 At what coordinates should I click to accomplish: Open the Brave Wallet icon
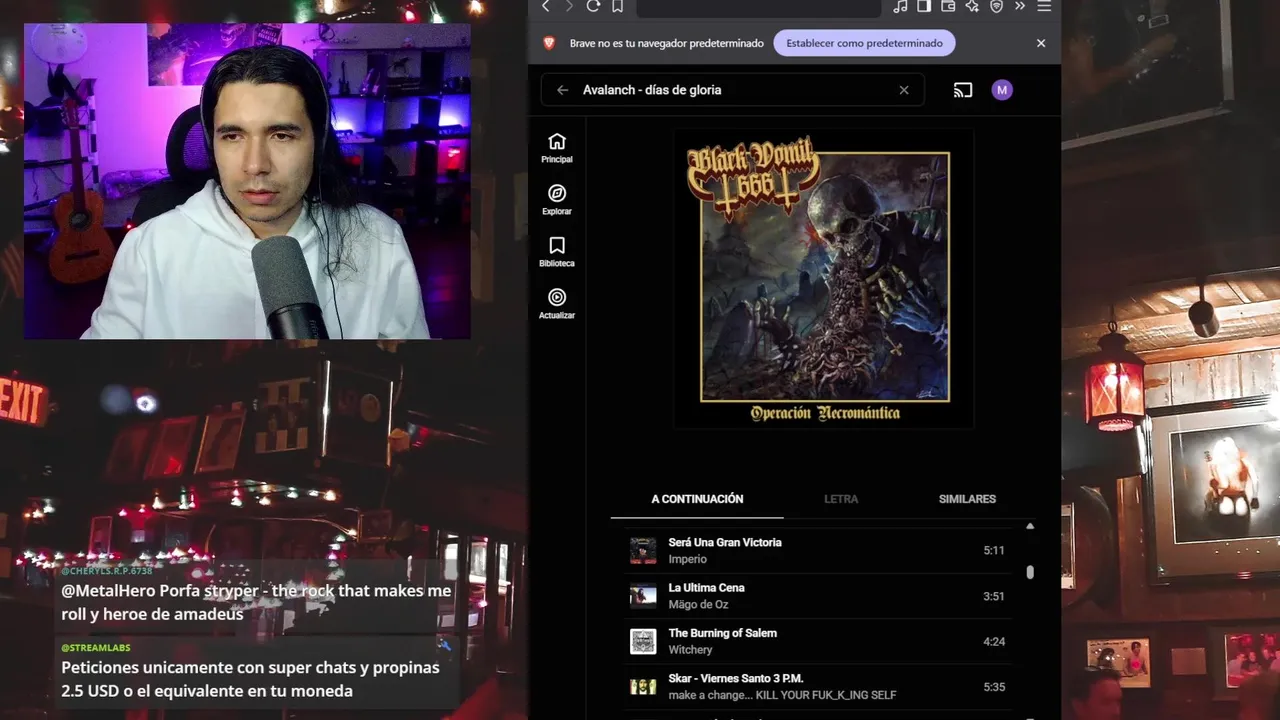(948, 6)
